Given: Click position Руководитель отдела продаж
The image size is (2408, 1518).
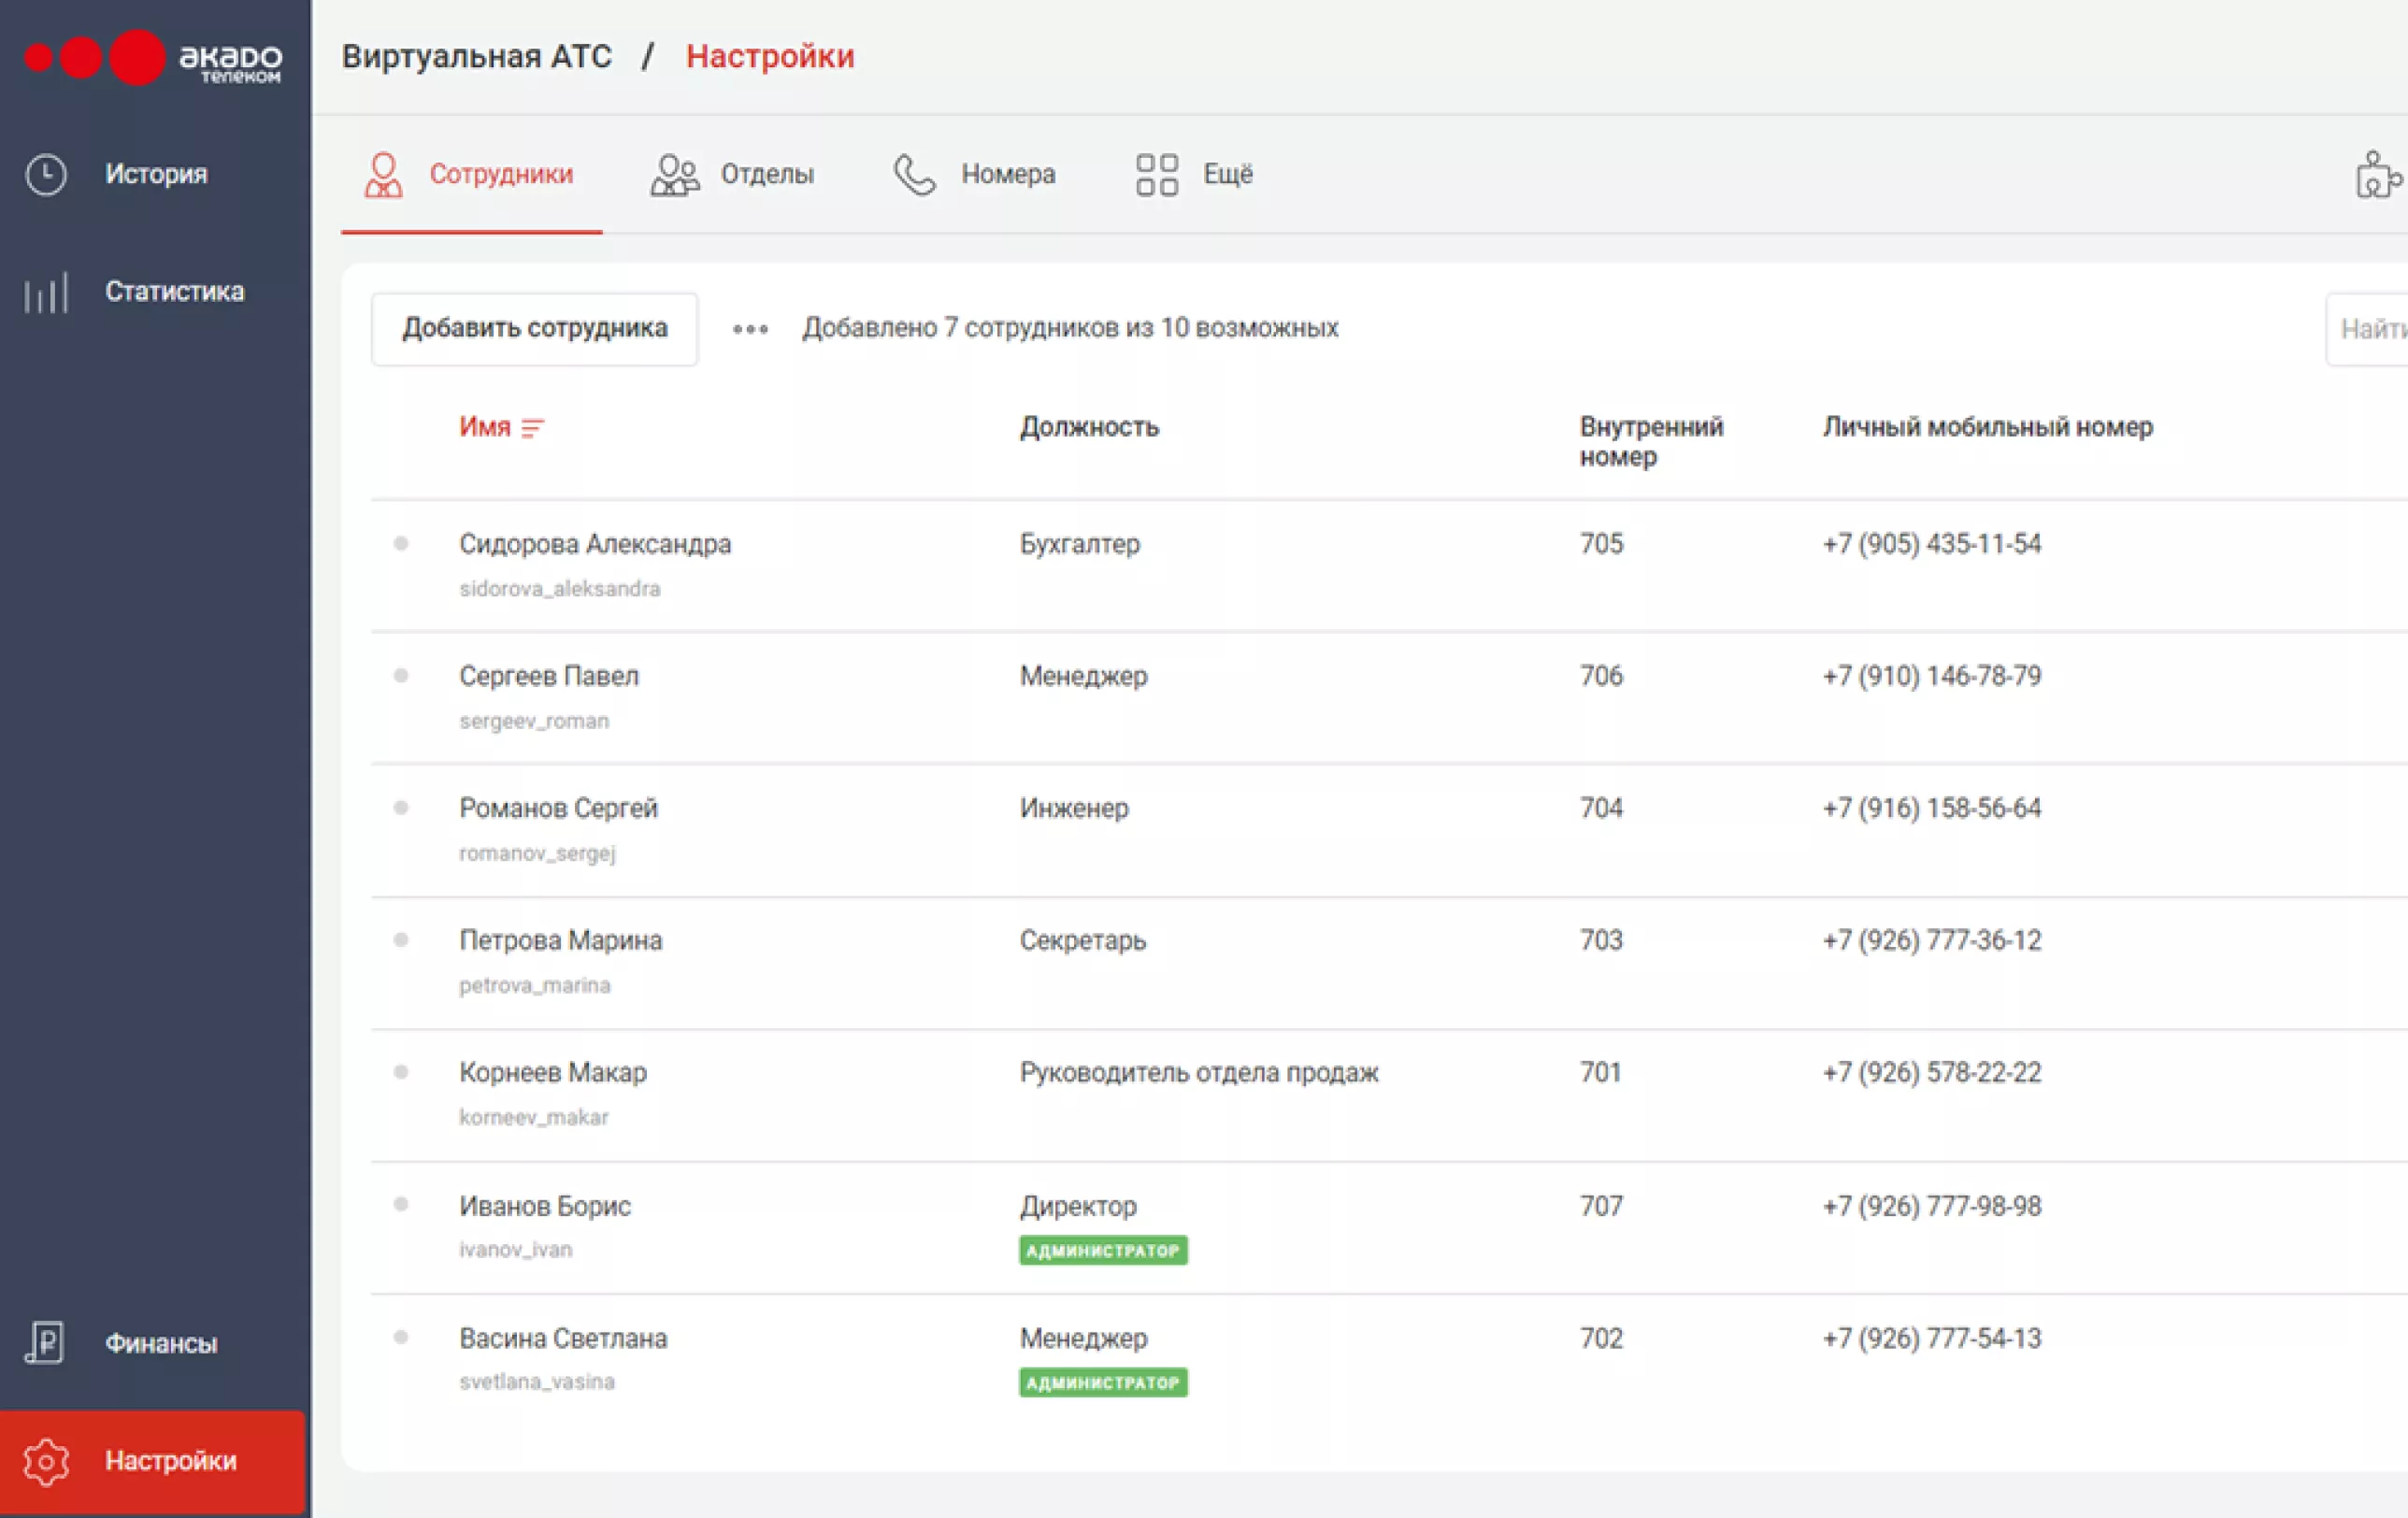Looking at the screenshot, I should [1199, 1072].
